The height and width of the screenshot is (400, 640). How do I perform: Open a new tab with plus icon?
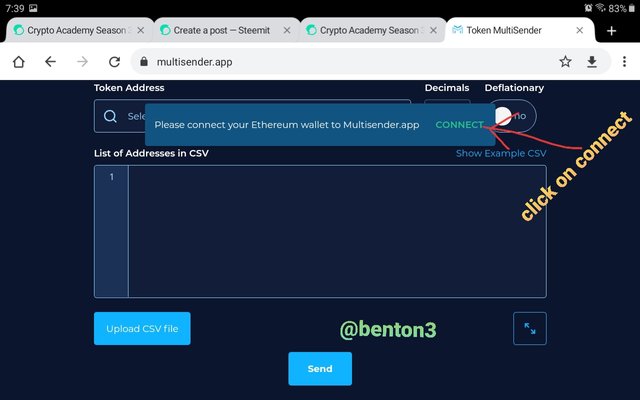[611, 31]
